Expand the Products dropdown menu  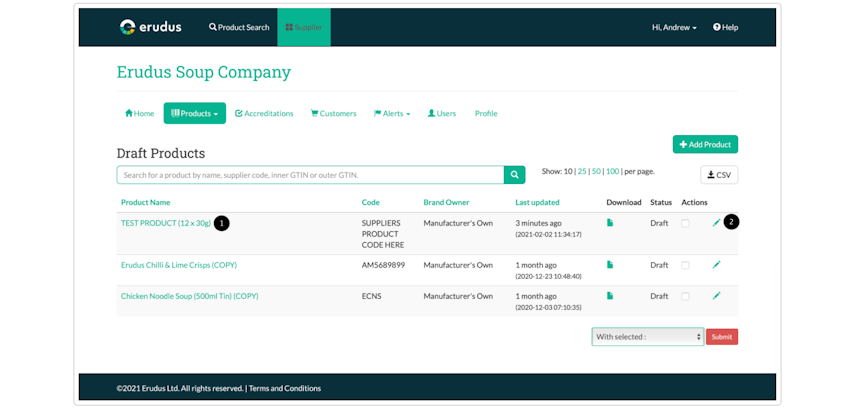coord(194,113)
